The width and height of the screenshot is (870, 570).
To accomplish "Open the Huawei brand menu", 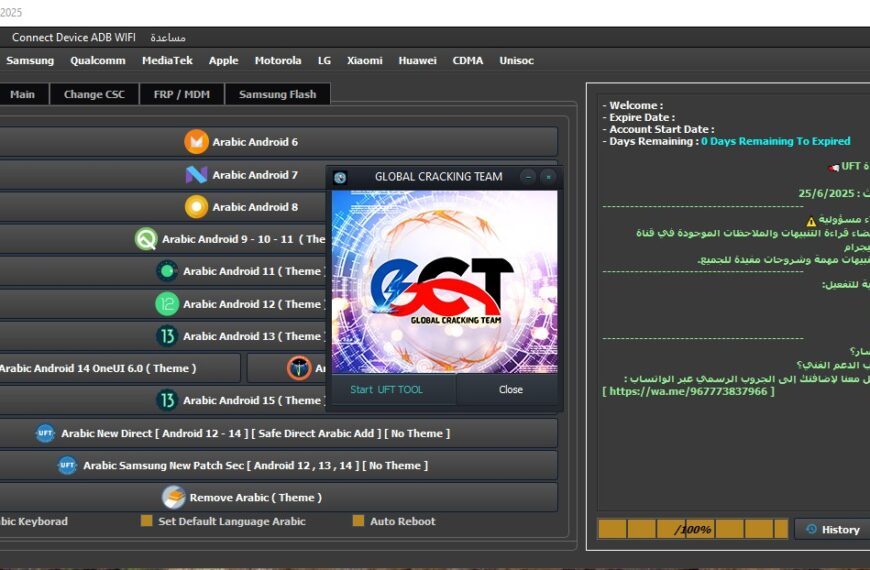I will tap(417, 60).
